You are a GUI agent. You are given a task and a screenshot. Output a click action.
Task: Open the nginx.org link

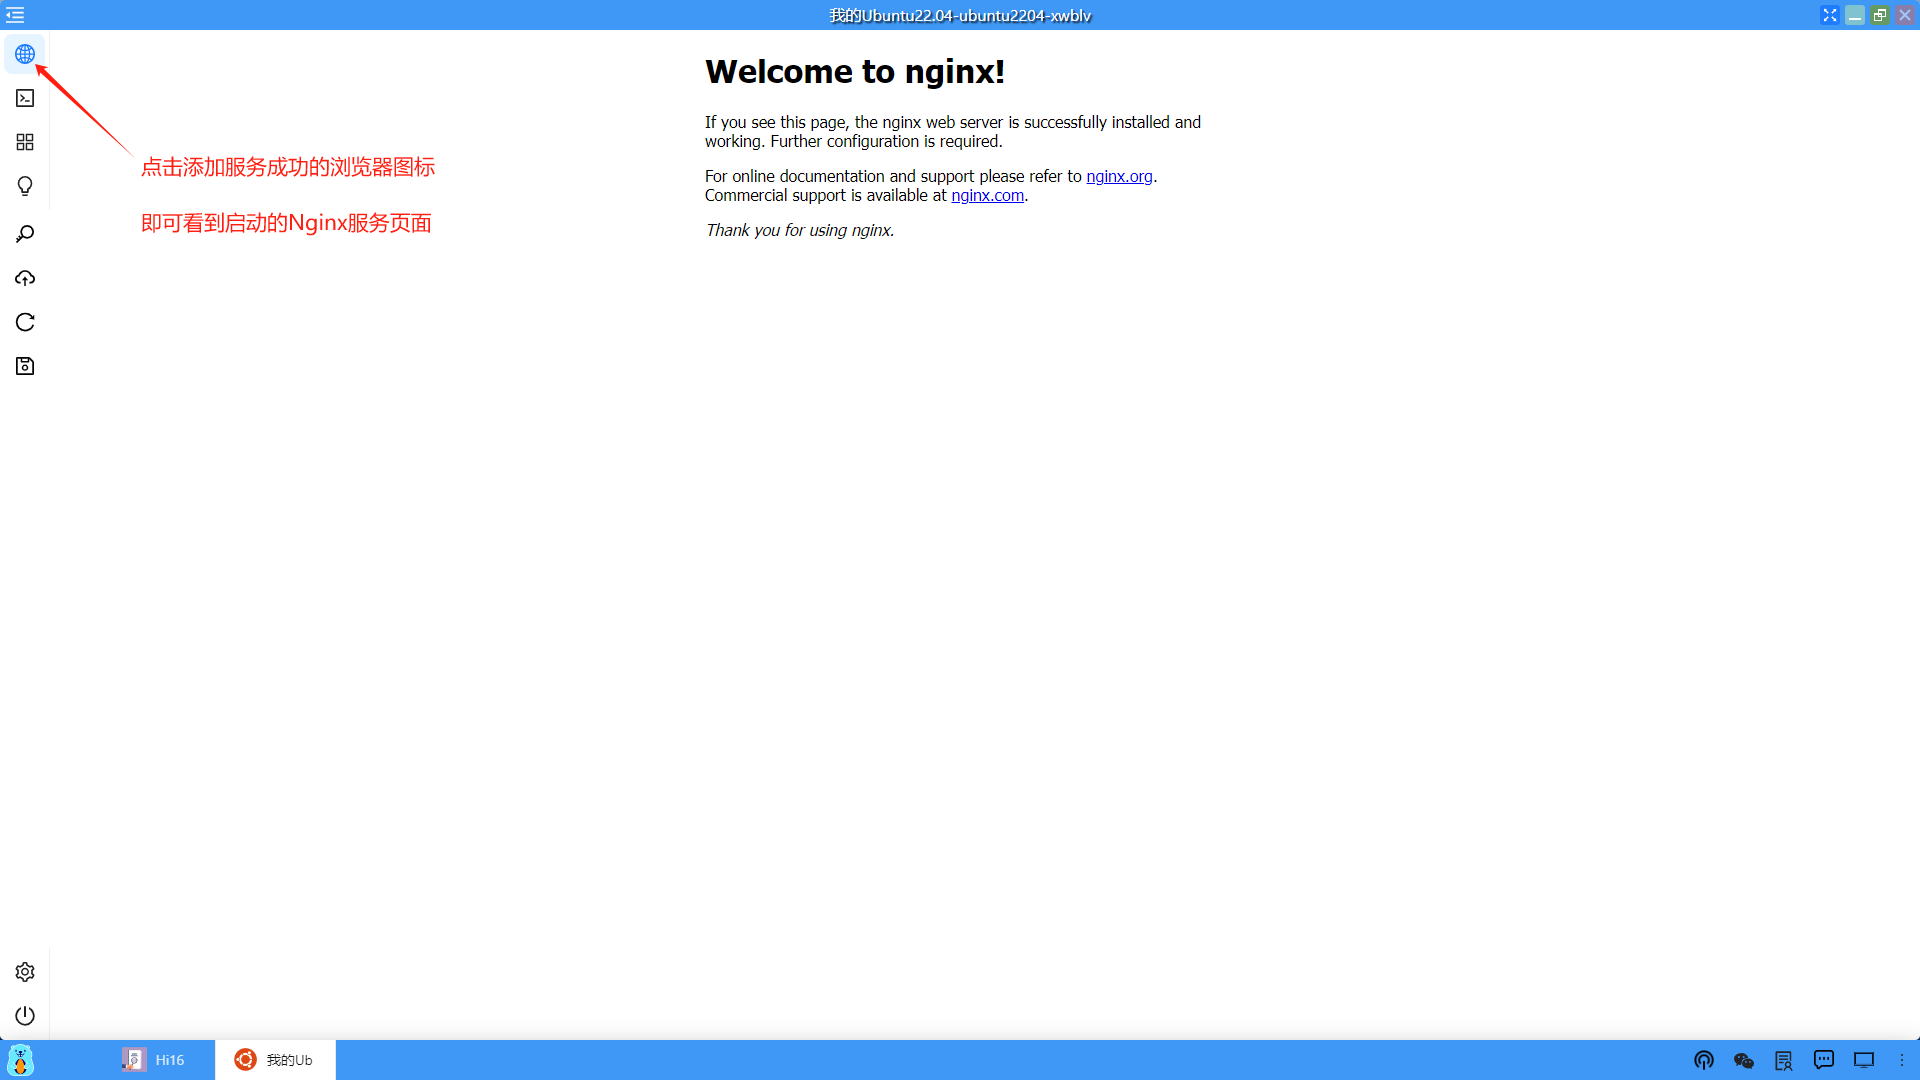1119,176
